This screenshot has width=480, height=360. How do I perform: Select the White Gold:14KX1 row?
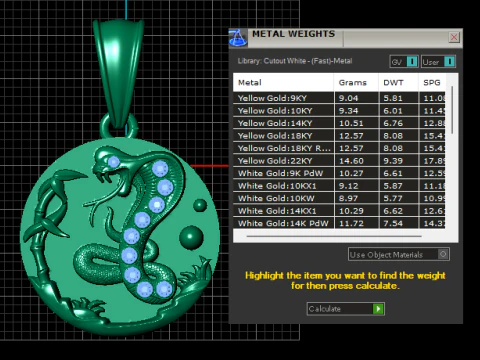point(339,211)
